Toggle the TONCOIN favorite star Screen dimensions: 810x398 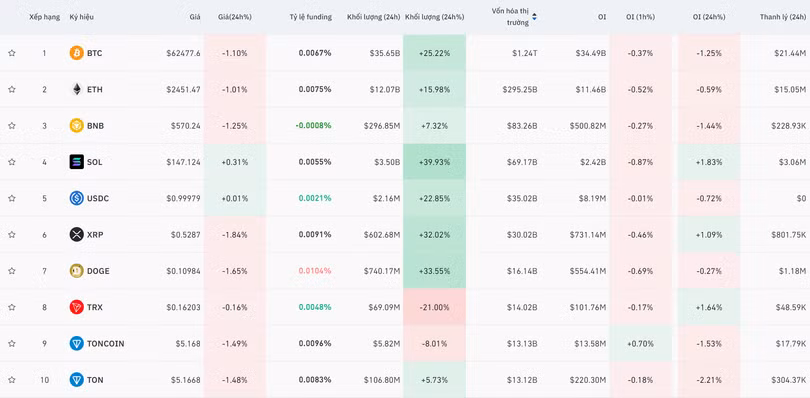12,343
